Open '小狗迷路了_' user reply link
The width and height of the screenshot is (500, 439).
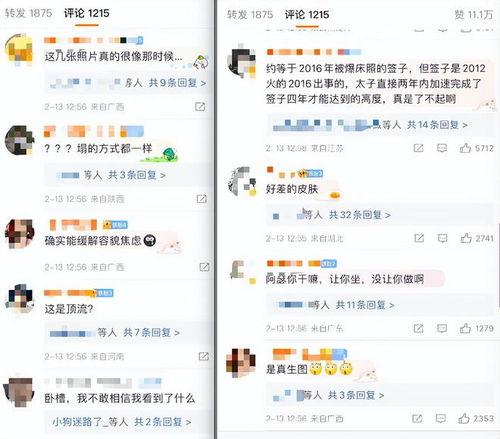(79, 422)
